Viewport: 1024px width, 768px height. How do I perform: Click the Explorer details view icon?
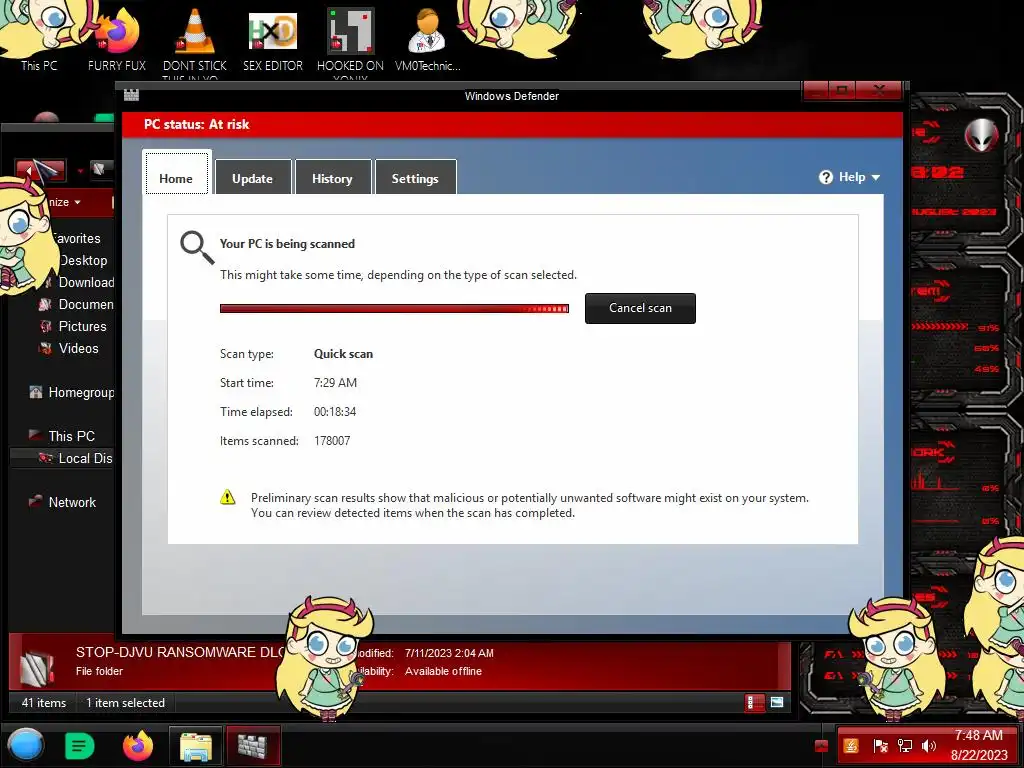click(x=754, y=703)
